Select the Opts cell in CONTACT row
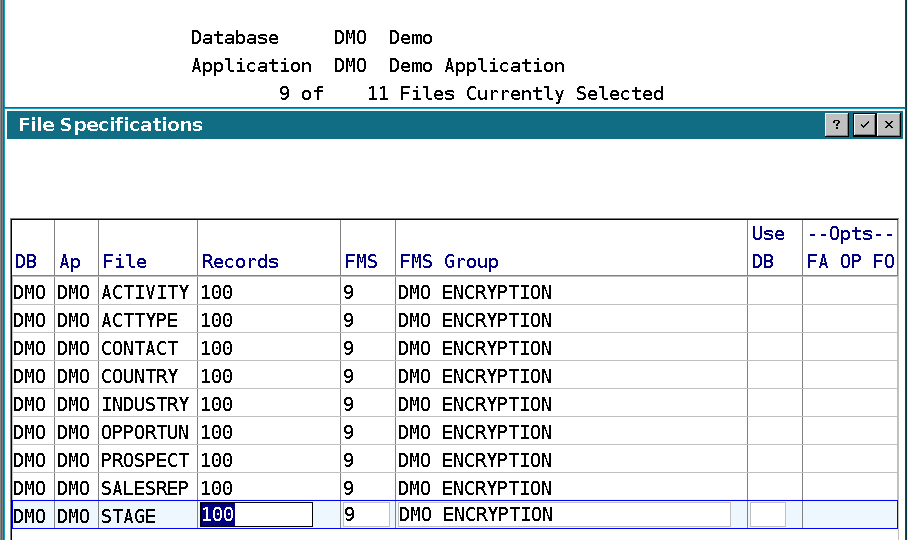The width and height of the screenshot is (908, 540). 850,348
